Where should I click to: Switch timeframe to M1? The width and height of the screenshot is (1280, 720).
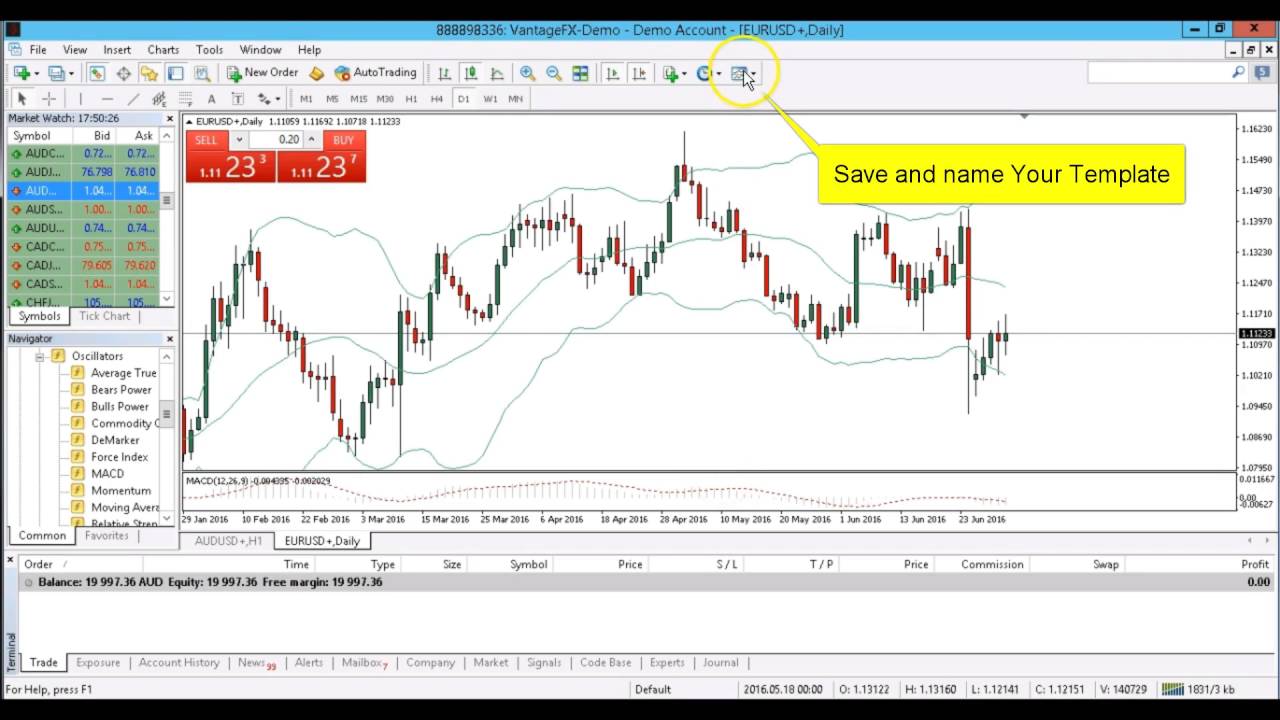(306, 99)
